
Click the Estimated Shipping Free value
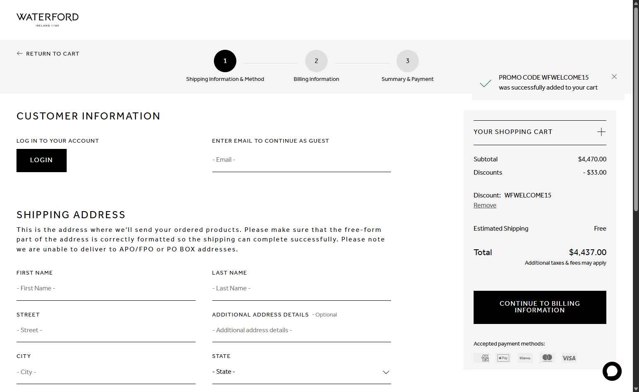coord(599,229)
